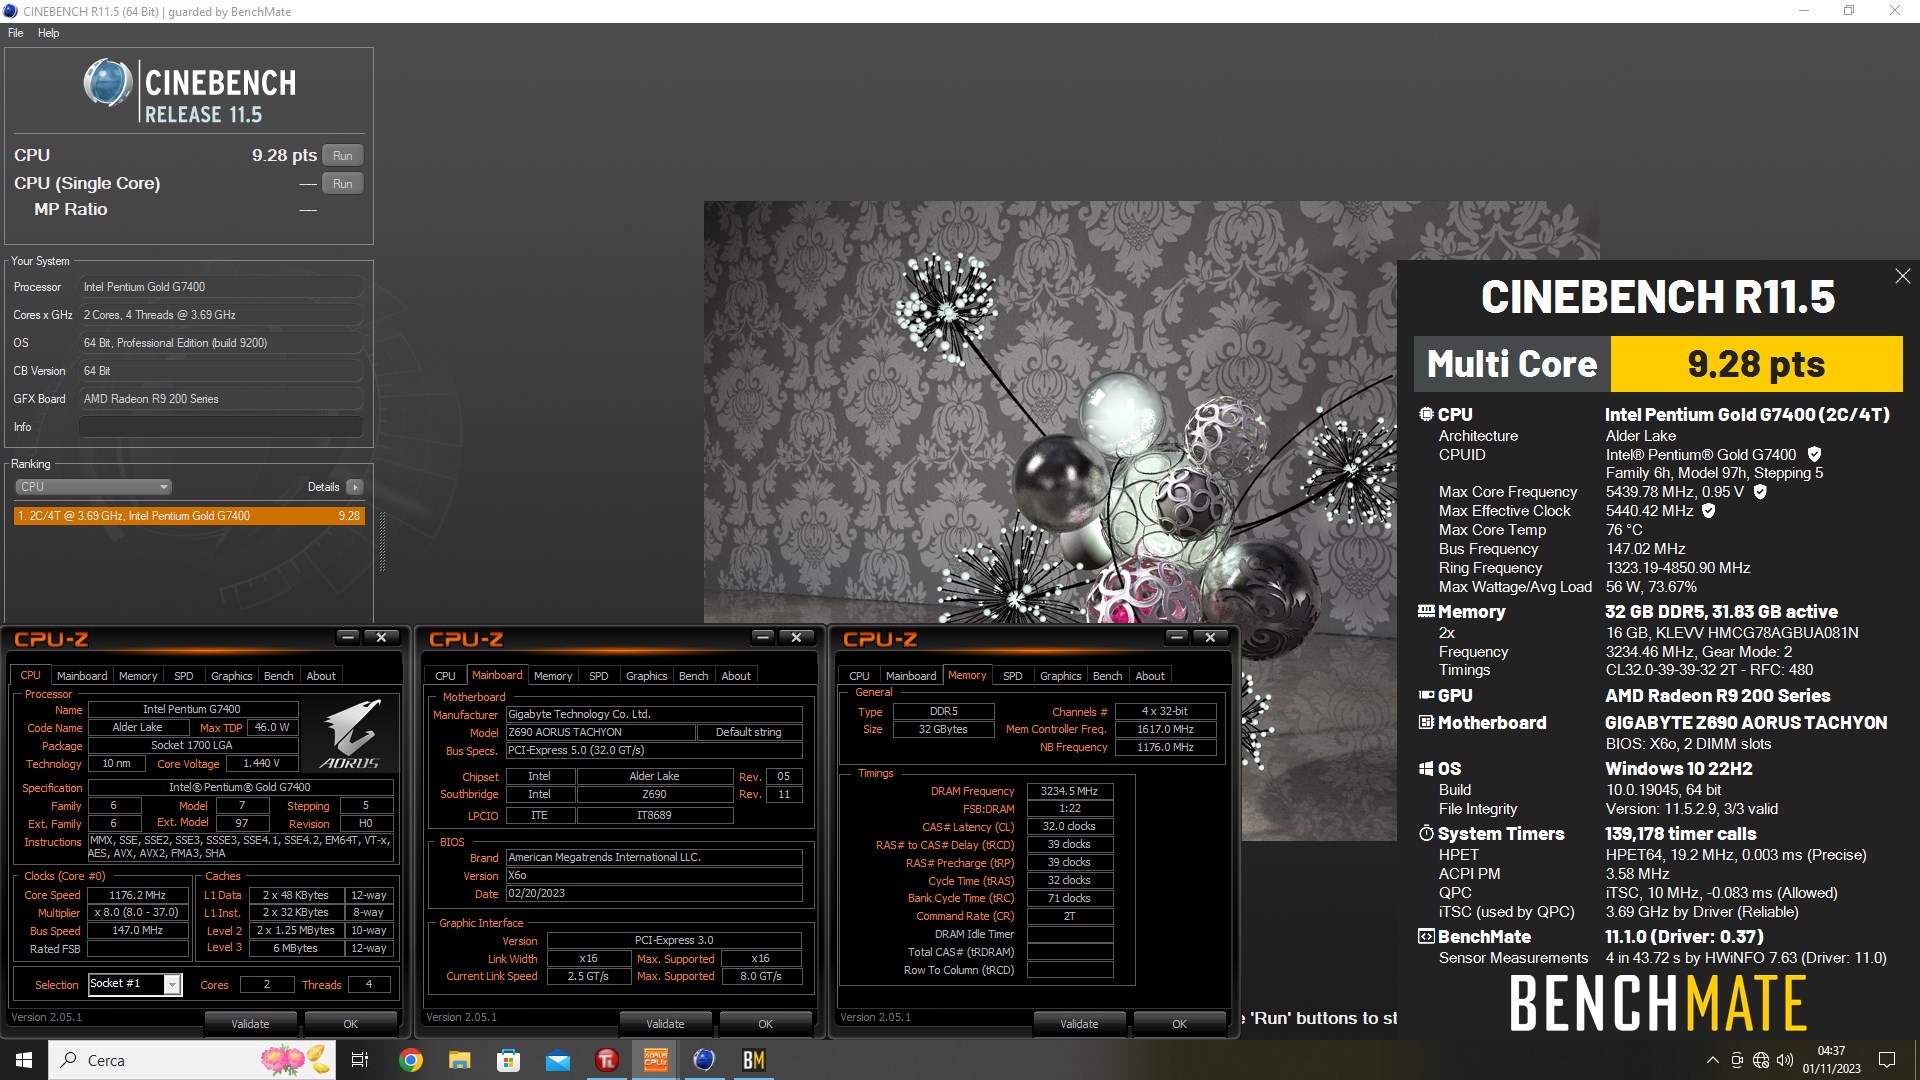Click the CPUID verified shield icon
This screenshot has width=1920, height=1080.
coord(1814,455)
